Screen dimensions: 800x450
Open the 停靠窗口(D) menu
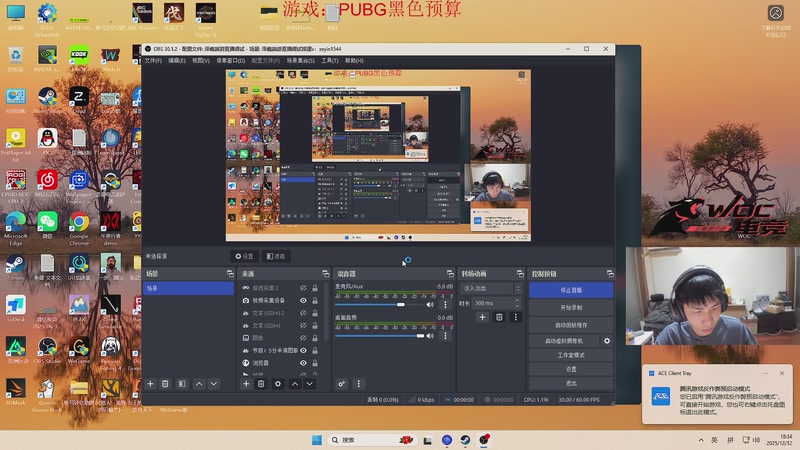(231, 61)
